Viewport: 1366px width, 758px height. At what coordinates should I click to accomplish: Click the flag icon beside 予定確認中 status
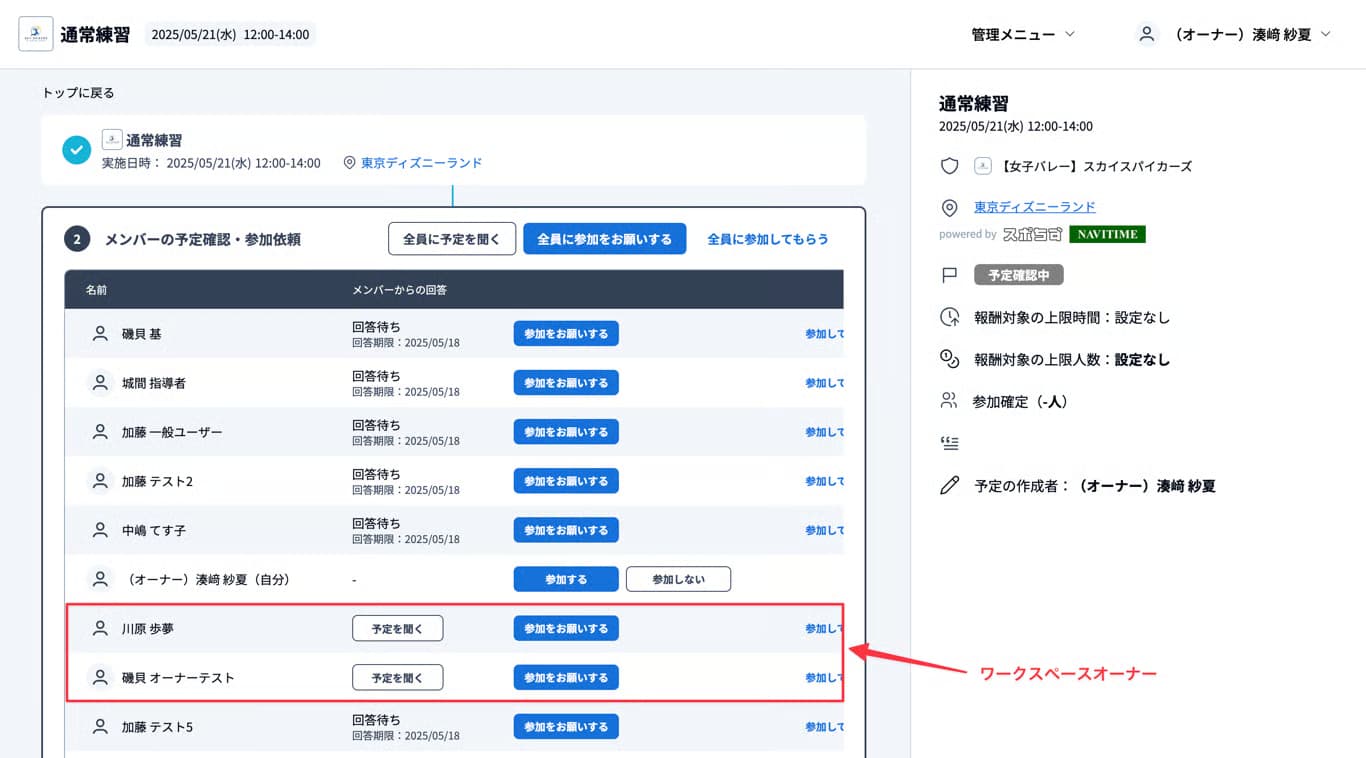(949, 274)
